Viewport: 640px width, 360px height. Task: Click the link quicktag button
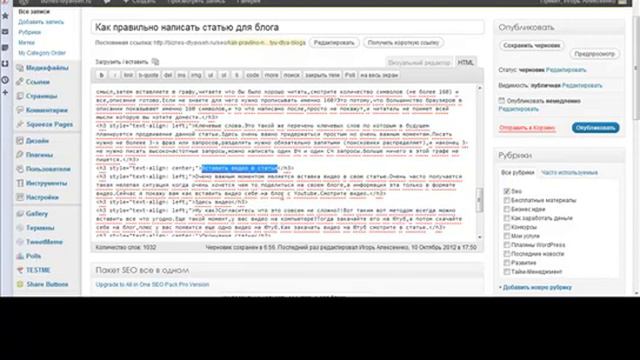(129, 75)
